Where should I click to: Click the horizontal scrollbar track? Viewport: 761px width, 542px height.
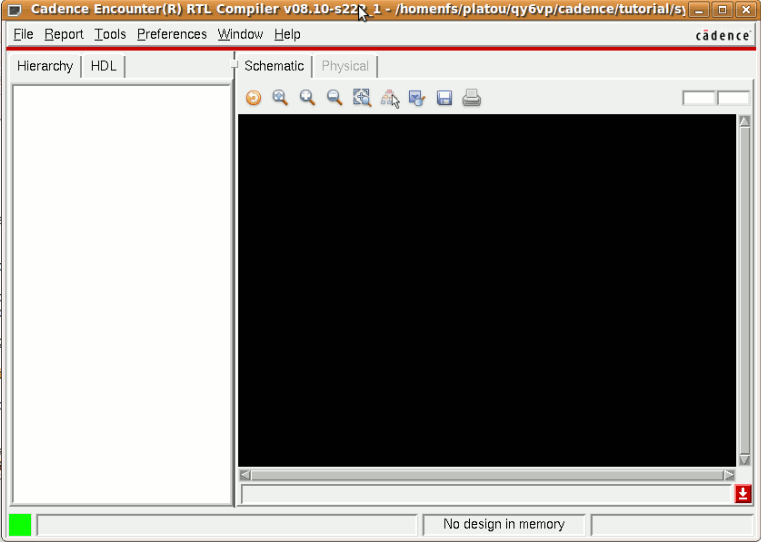pos(487,475)
